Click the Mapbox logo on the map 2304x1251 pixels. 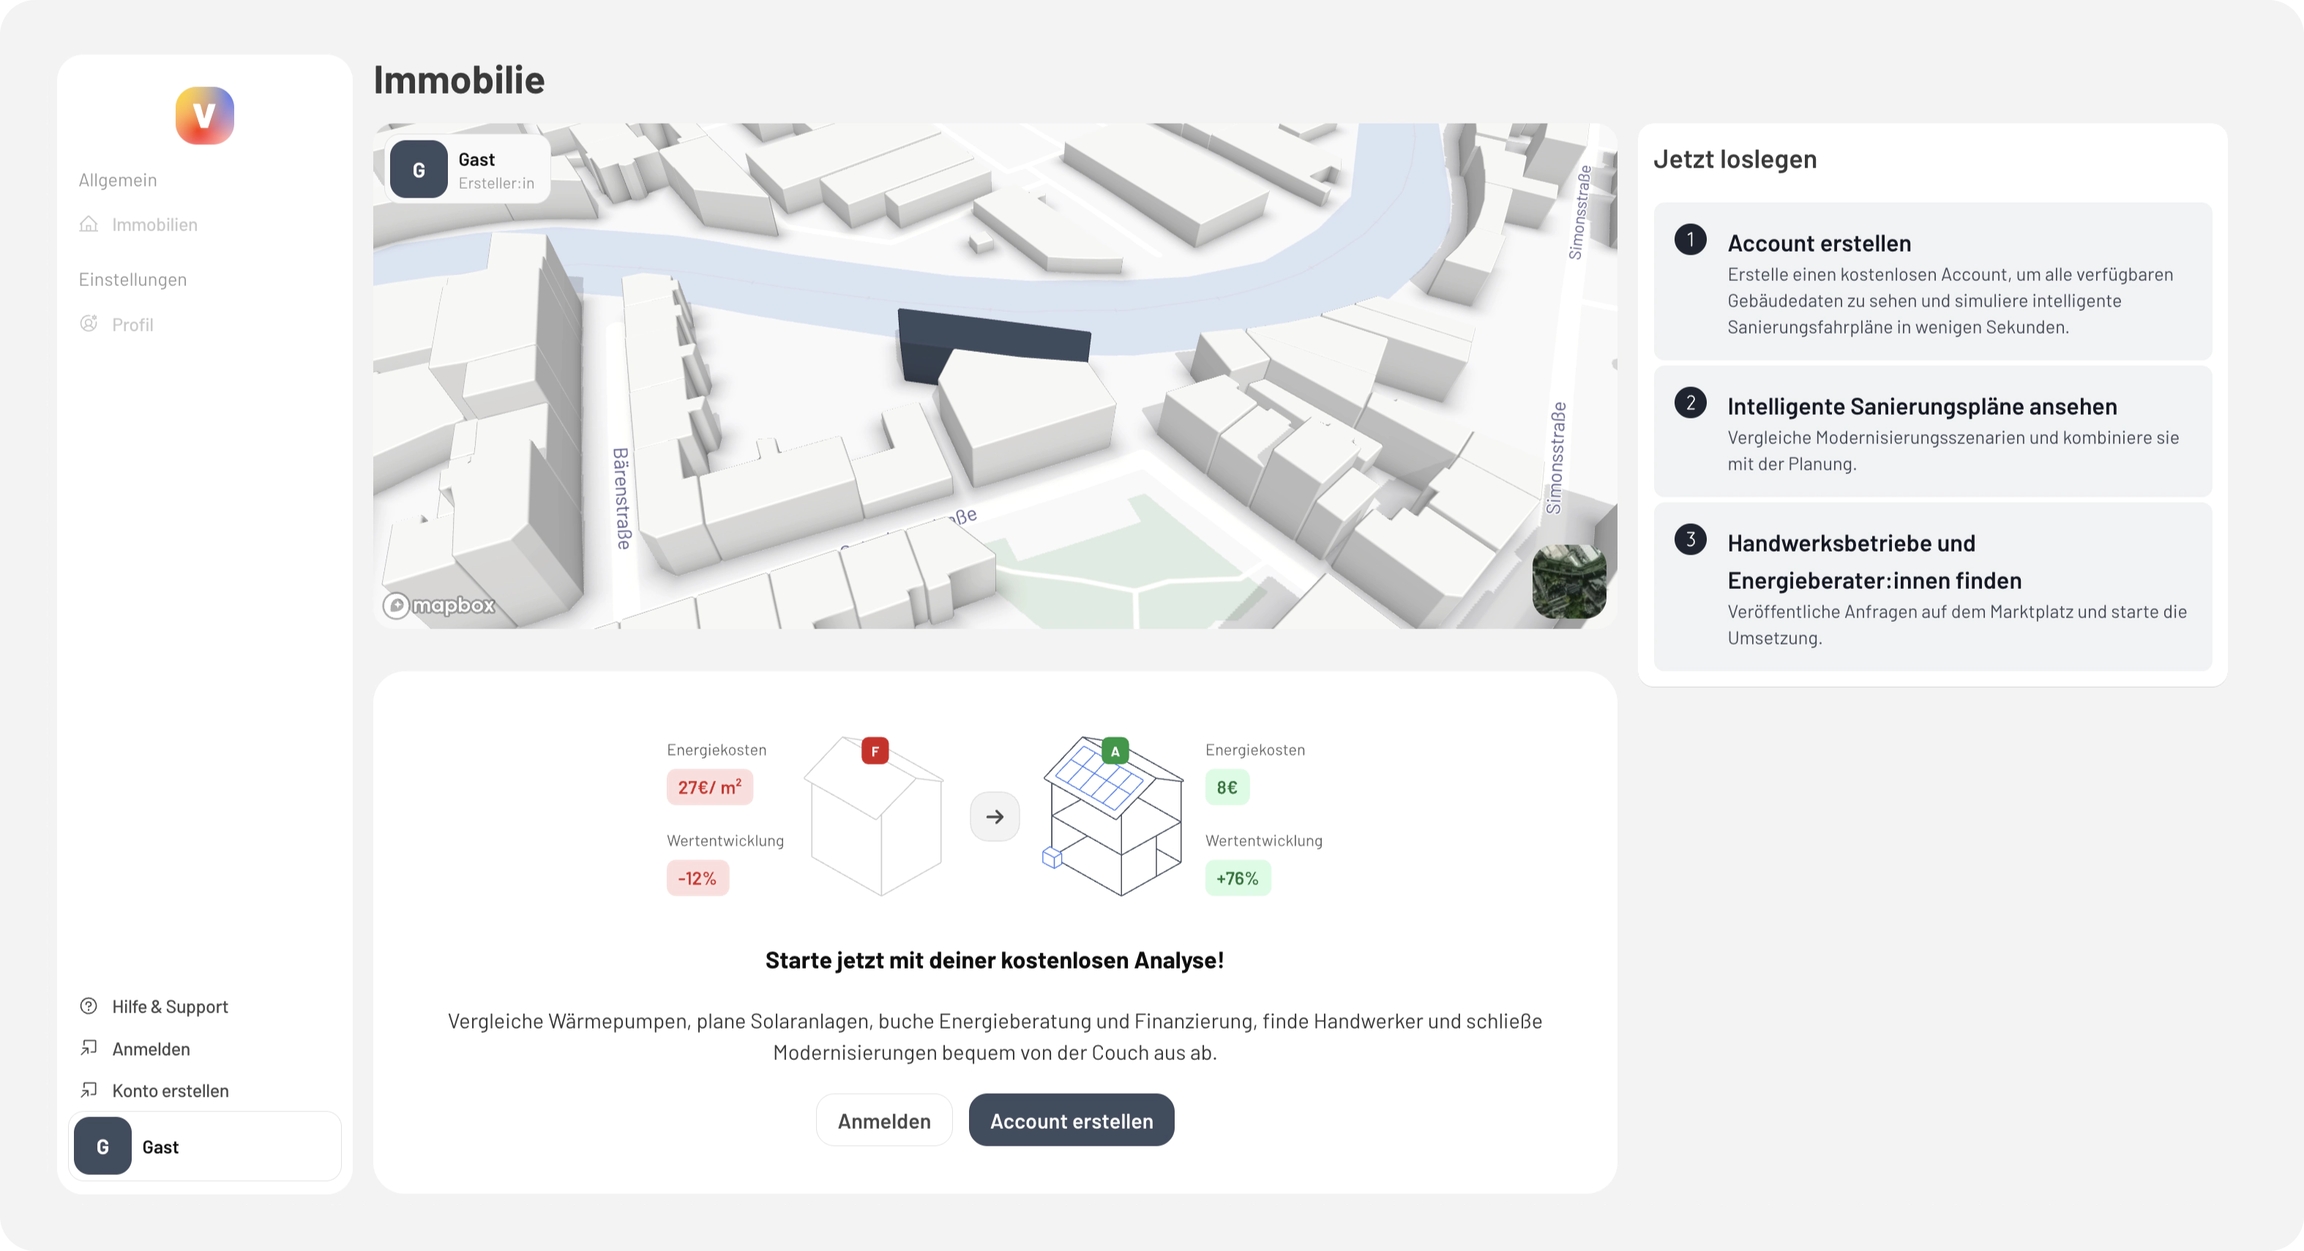coord(439,605)
